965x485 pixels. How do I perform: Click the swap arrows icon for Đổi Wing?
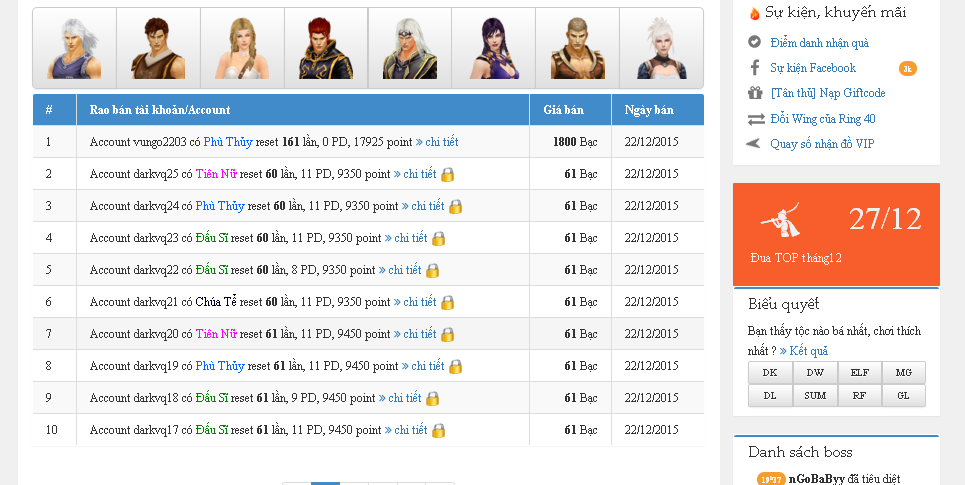[755, 119]
